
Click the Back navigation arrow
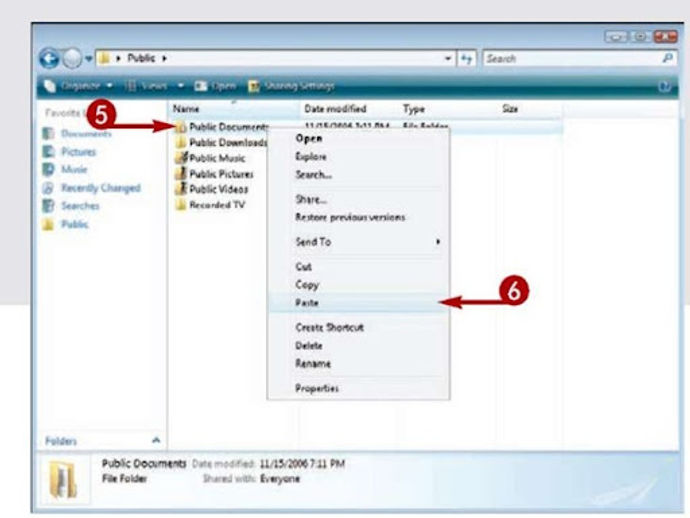click(49, 59)
